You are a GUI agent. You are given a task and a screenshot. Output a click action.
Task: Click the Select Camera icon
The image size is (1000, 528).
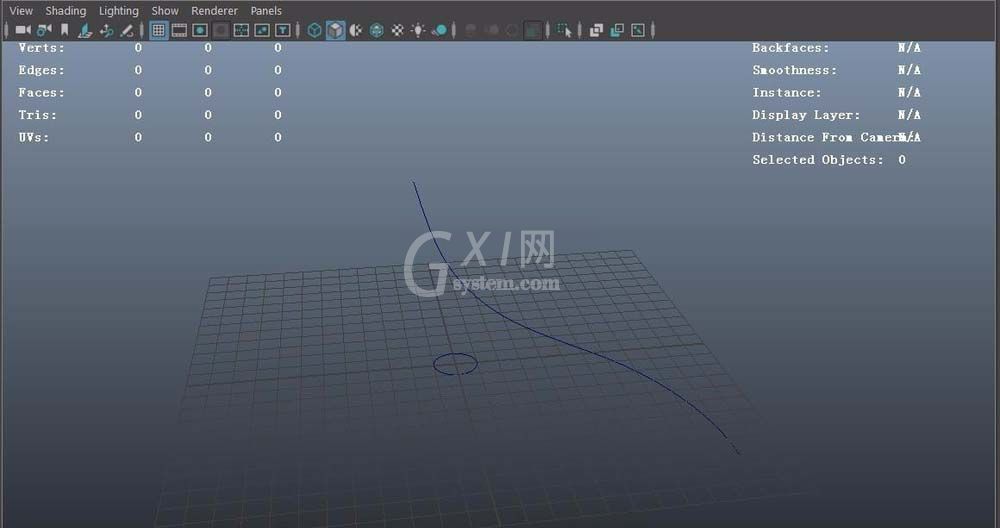[23, 30]
